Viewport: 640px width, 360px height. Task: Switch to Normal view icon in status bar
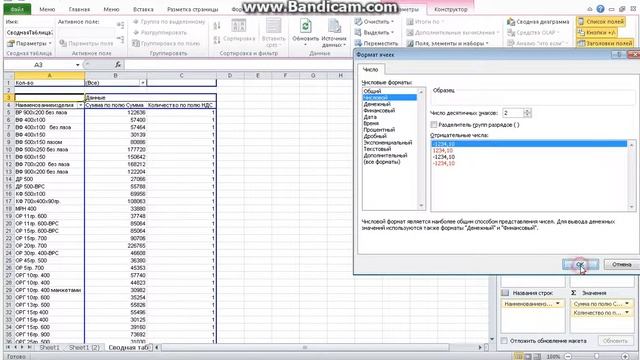point(518,356)
